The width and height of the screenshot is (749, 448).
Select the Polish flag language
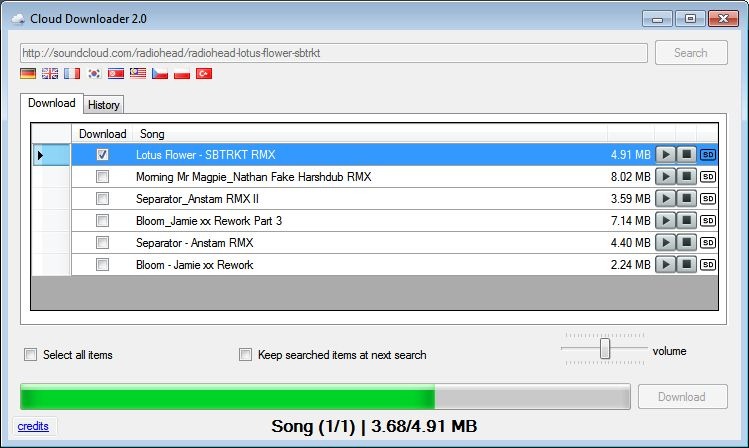click(182, 73)
